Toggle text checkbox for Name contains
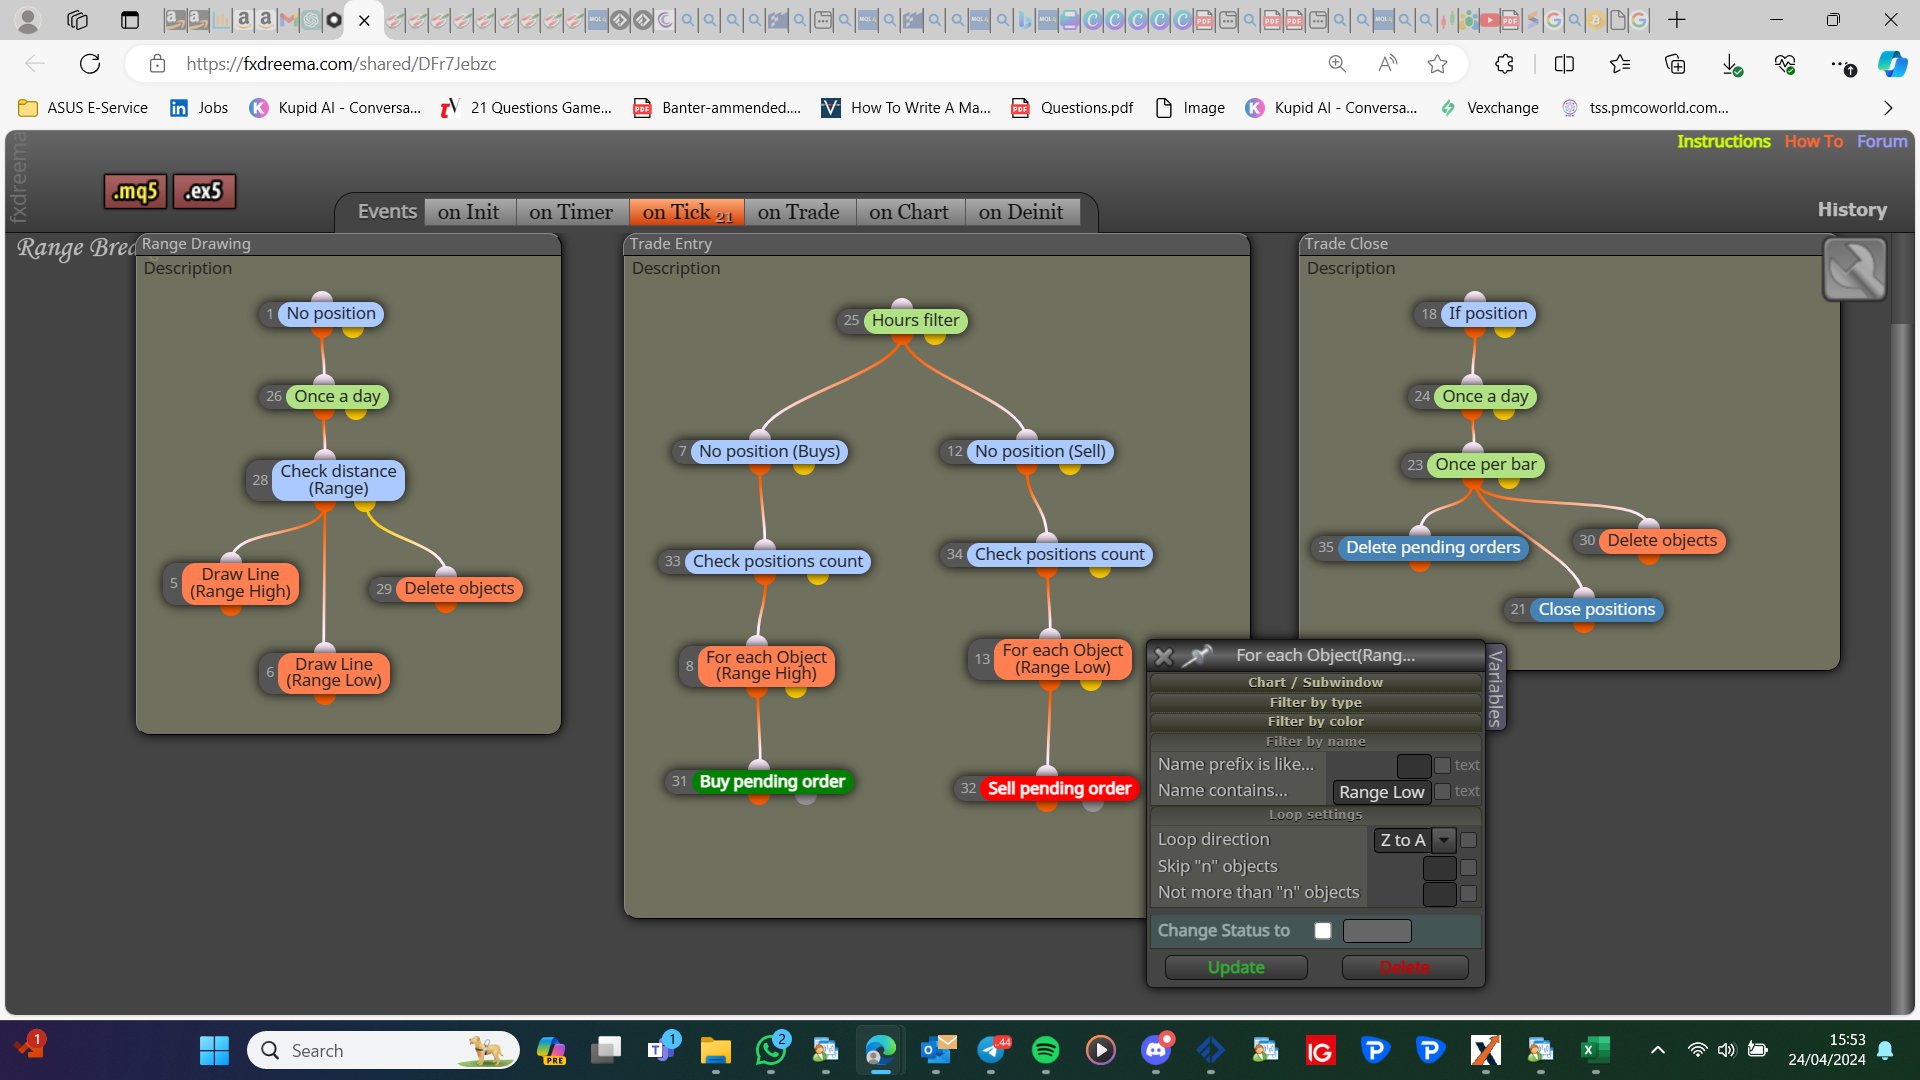 1442,791
